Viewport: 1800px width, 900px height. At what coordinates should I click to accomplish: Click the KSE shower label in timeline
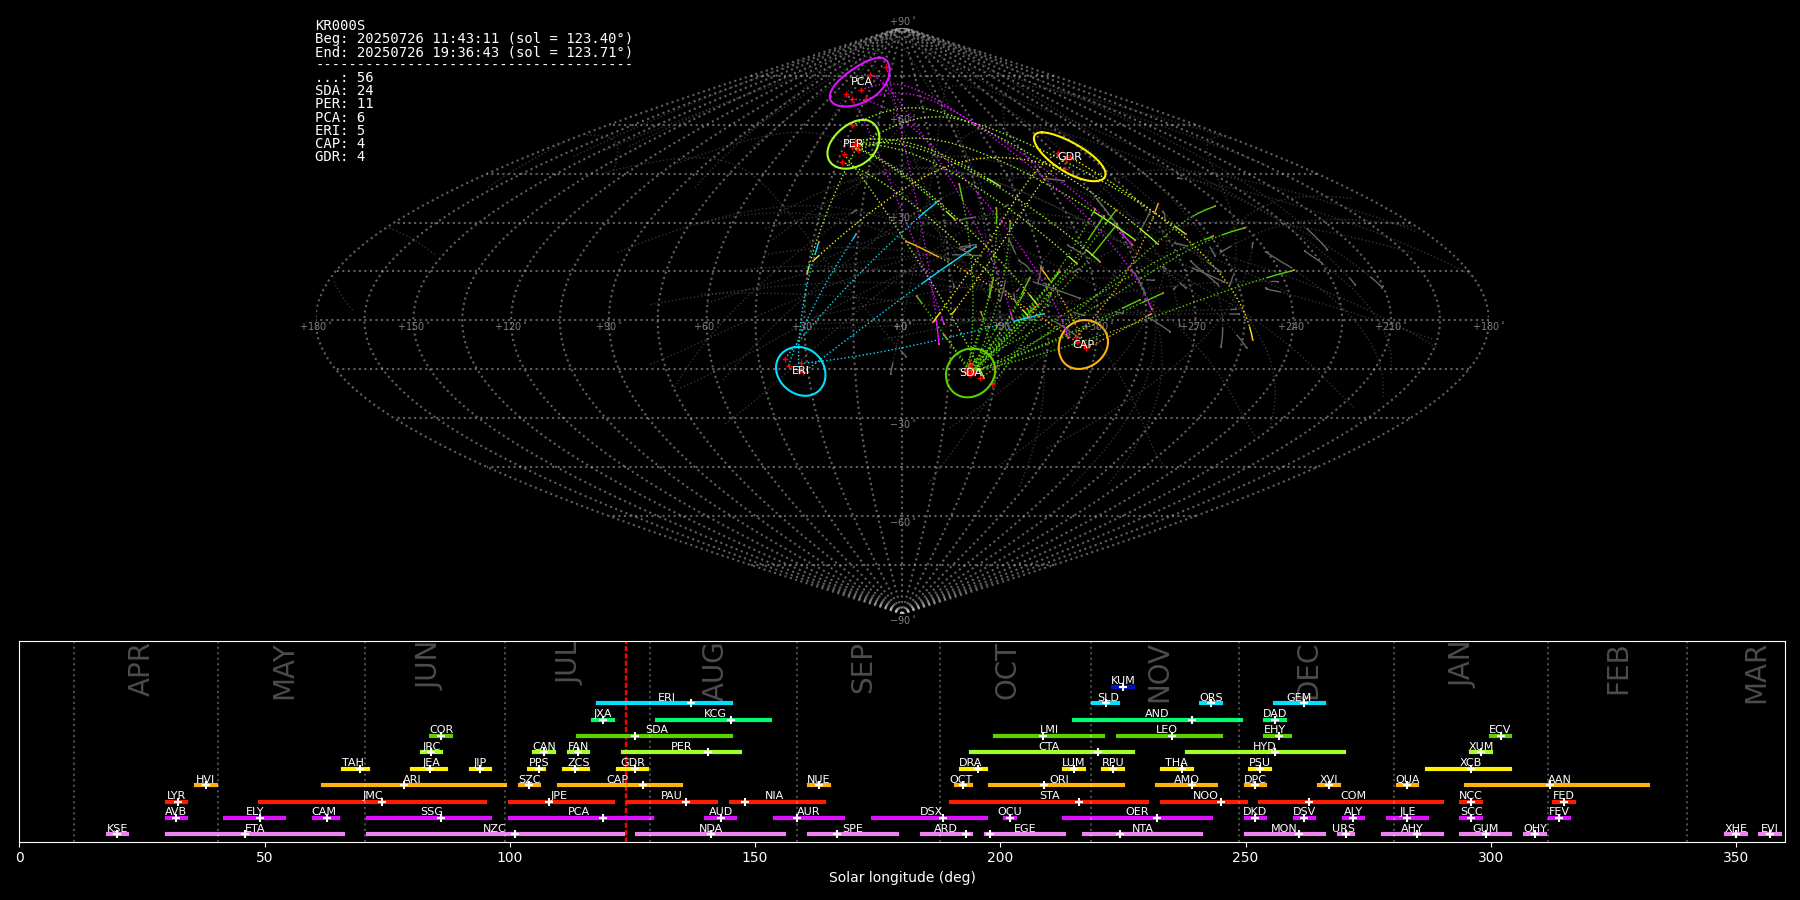117,829
